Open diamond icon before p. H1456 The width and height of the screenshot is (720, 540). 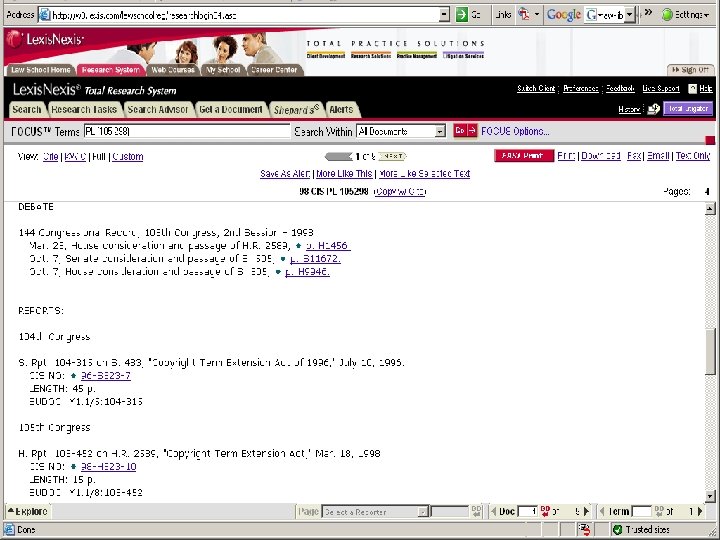point(298,246)
